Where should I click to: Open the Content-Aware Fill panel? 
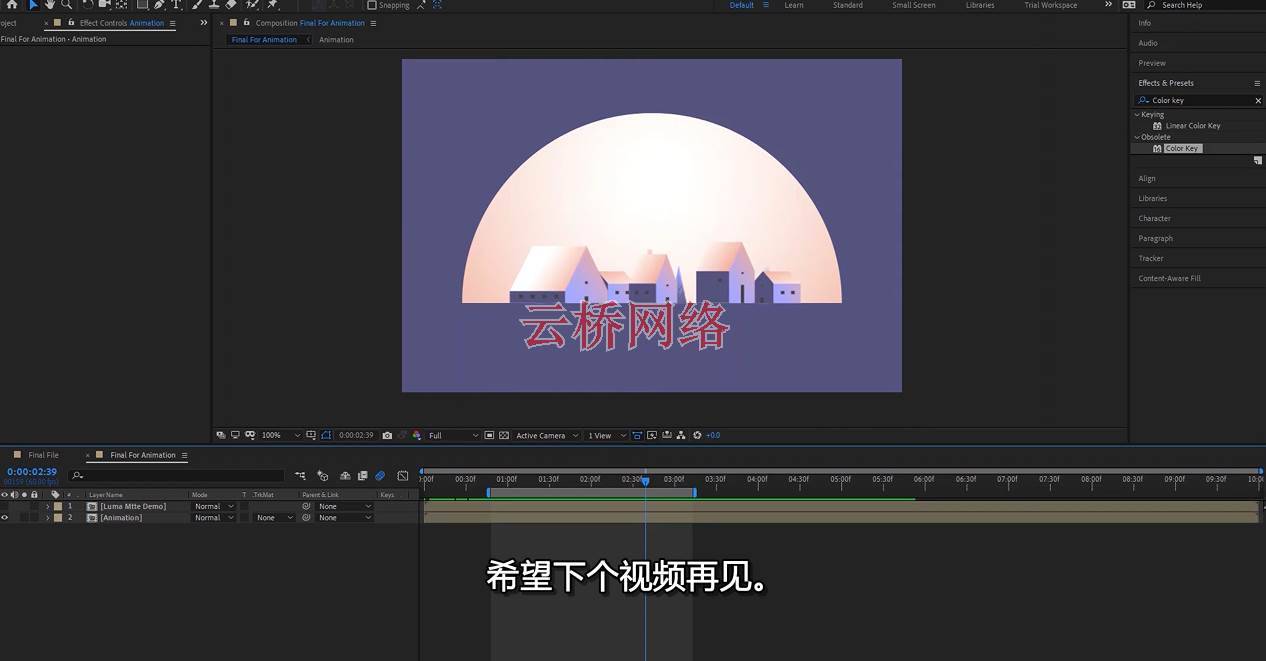[1169, 278]
